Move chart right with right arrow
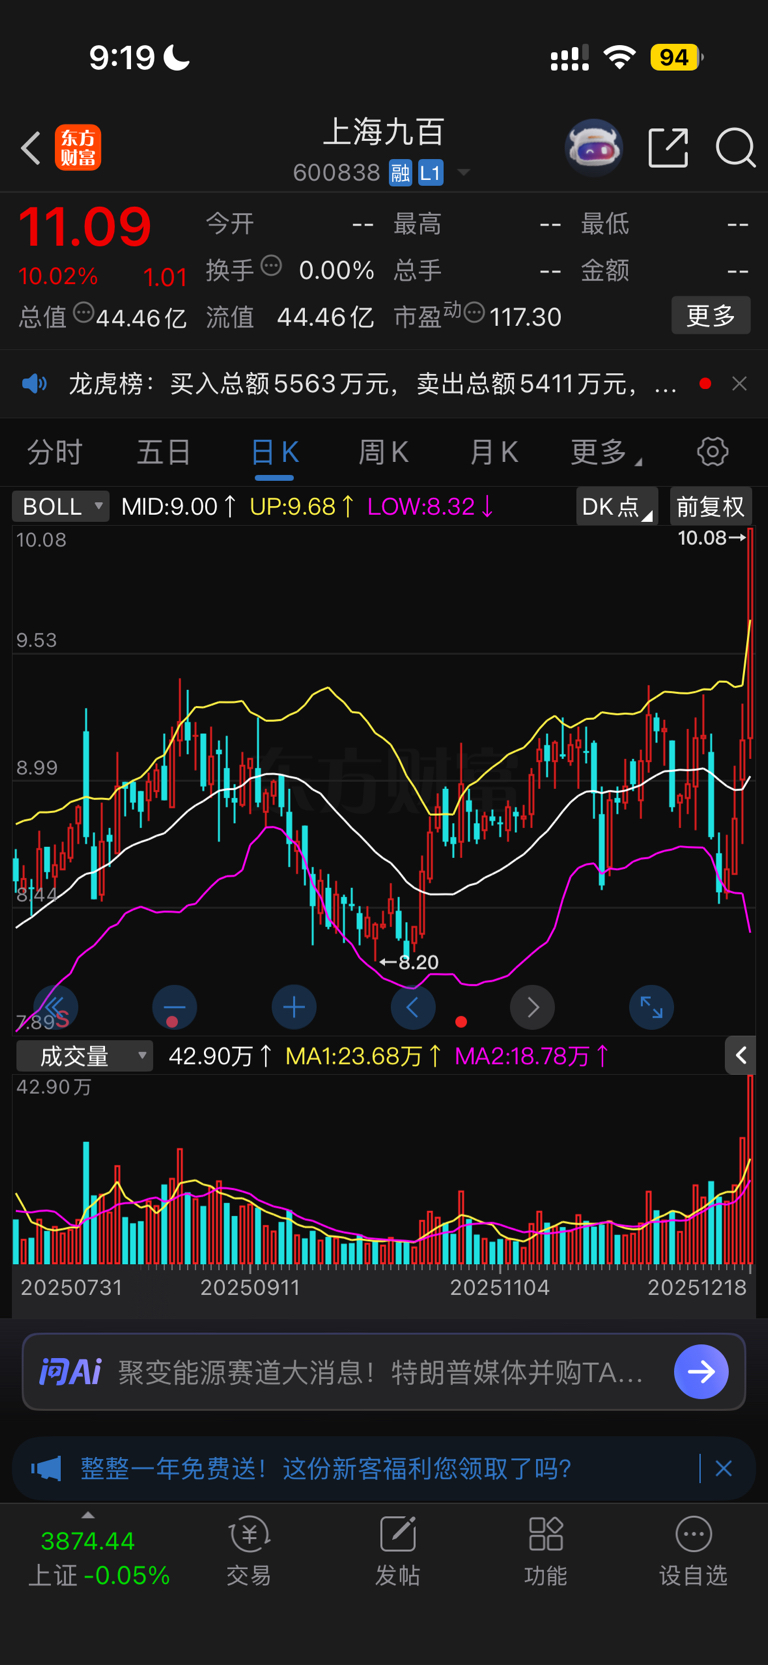This screenshot has height=1665, width=769. pos(532,1007)
